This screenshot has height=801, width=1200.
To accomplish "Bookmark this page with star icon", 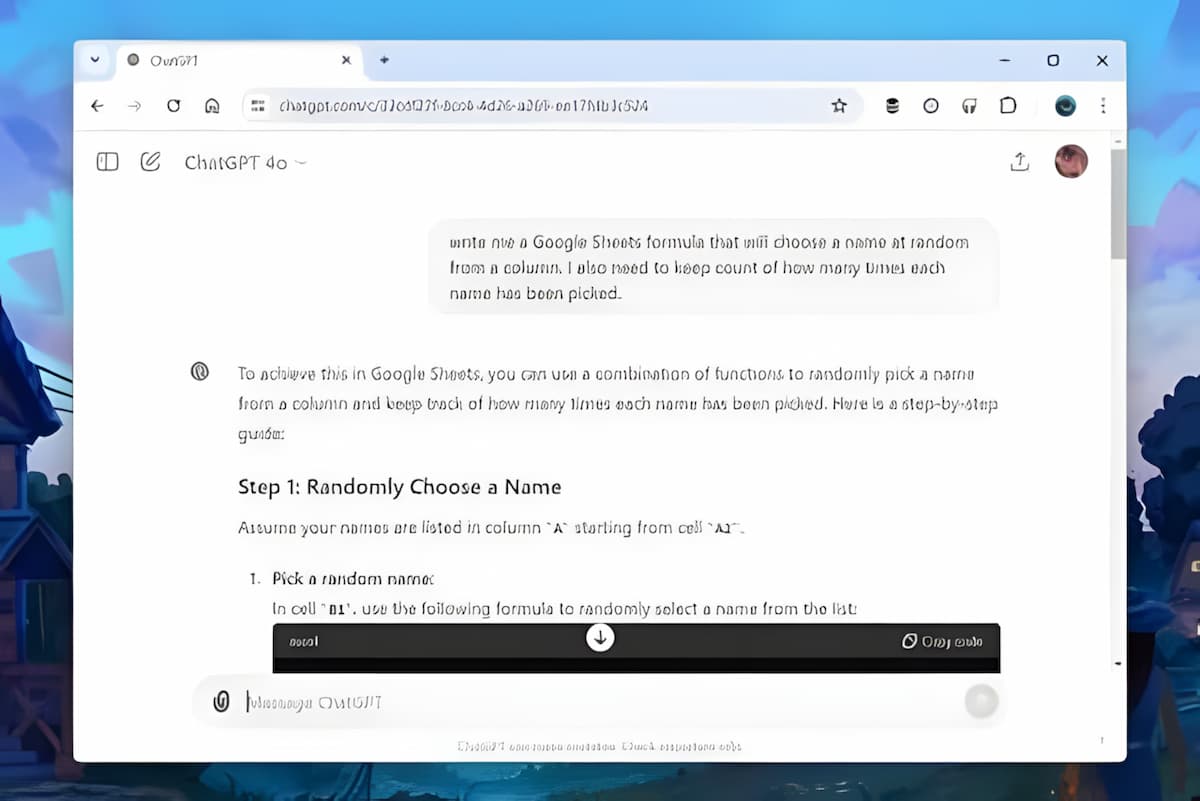I will [839, 106].
